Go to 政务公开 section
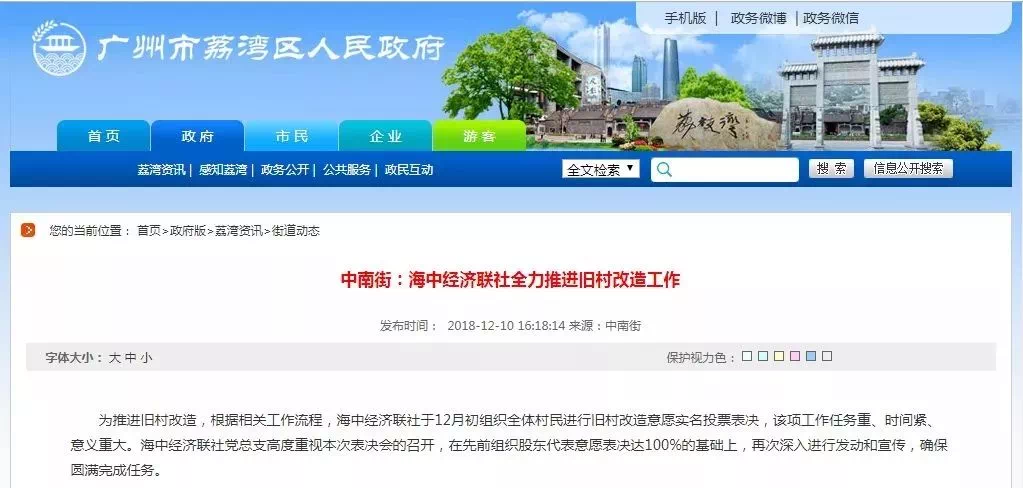 click(285, 170)
